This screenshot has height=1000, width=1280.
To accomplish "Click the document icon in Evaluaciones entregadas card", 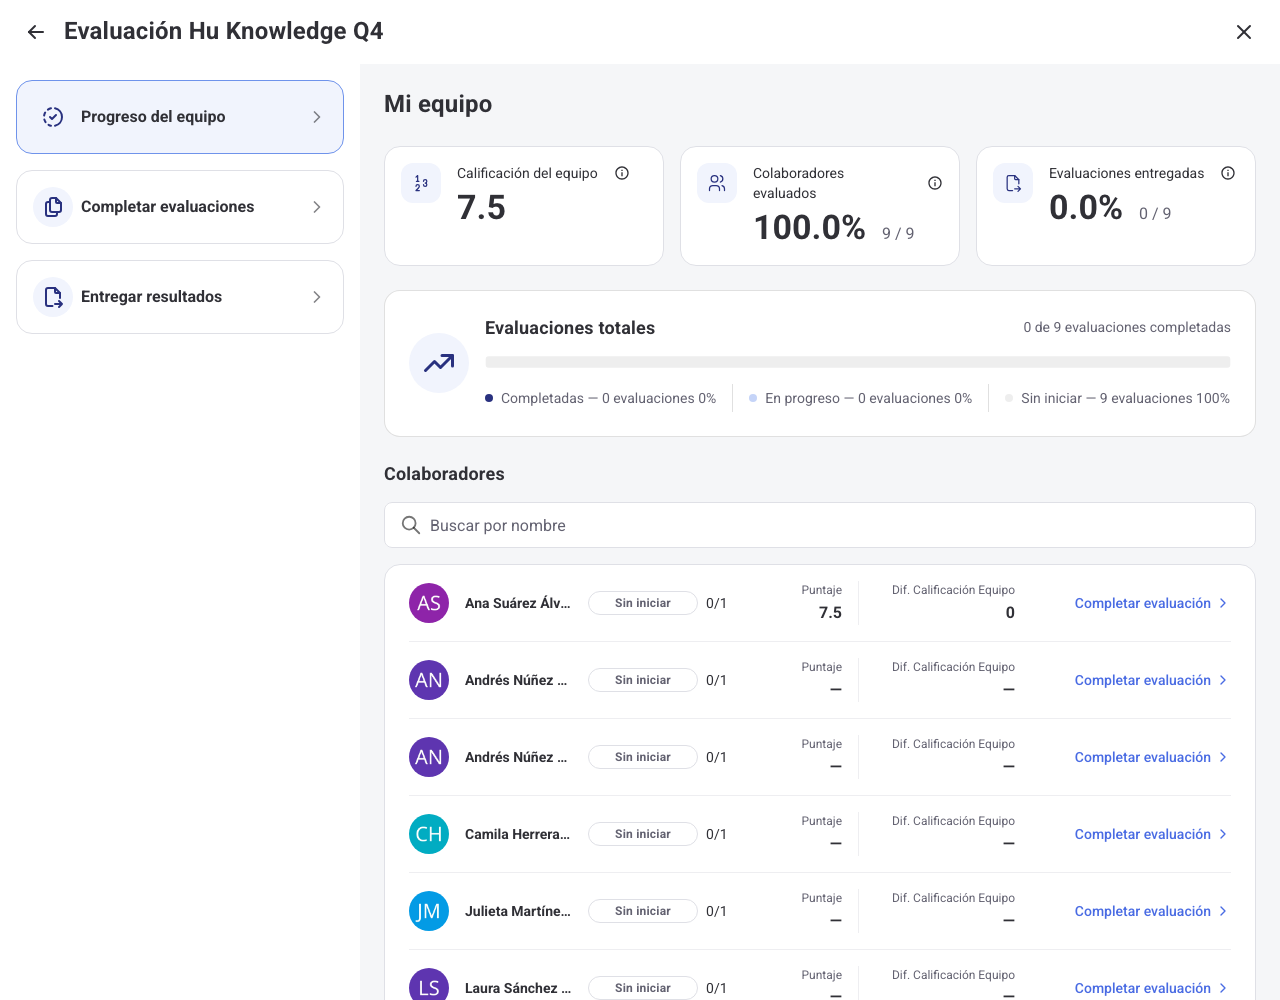I will 1013,184.
